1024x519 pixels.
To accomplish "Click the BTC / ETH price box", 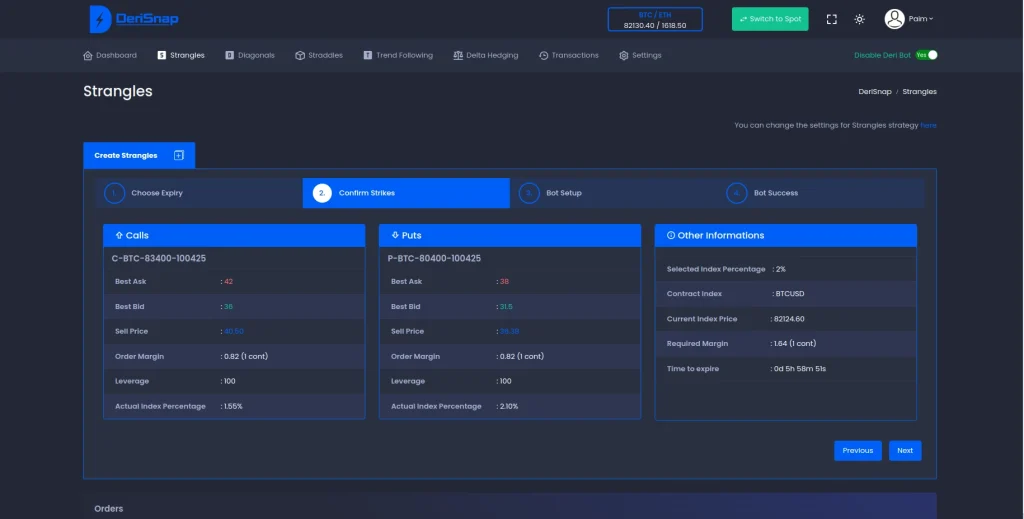I will point(655,19).
